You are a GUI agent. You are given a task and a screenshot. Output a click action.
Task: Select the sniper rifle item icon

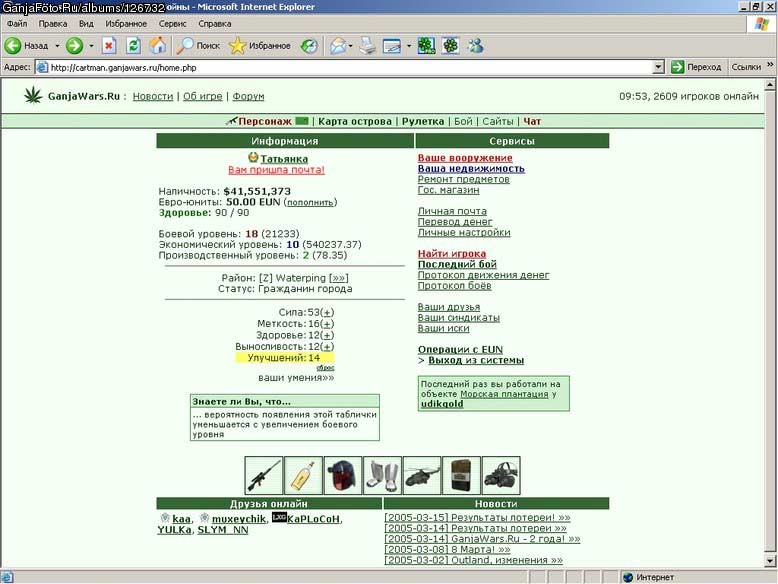coord(263,475)
